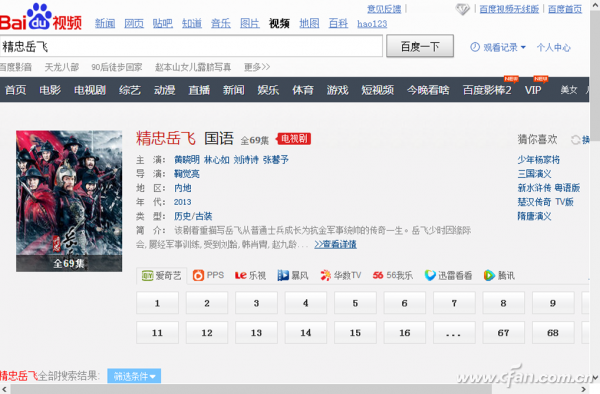Switch to PPS video source
Screen dimensions: 600x394
[208, 275]
